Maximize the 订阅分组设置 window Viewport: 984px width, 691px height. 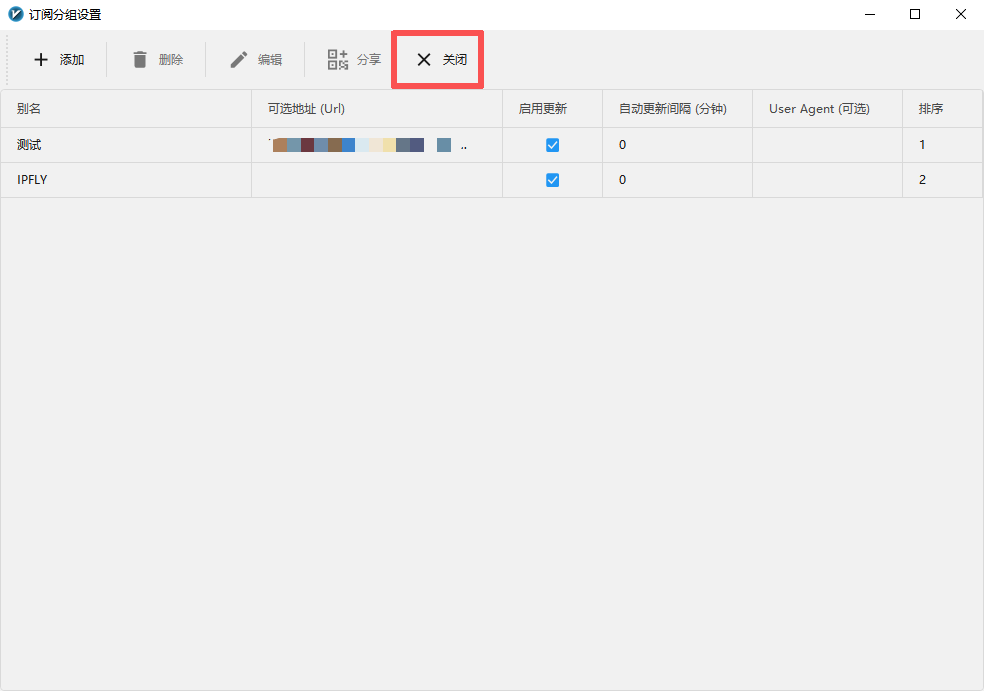point(914,14)
